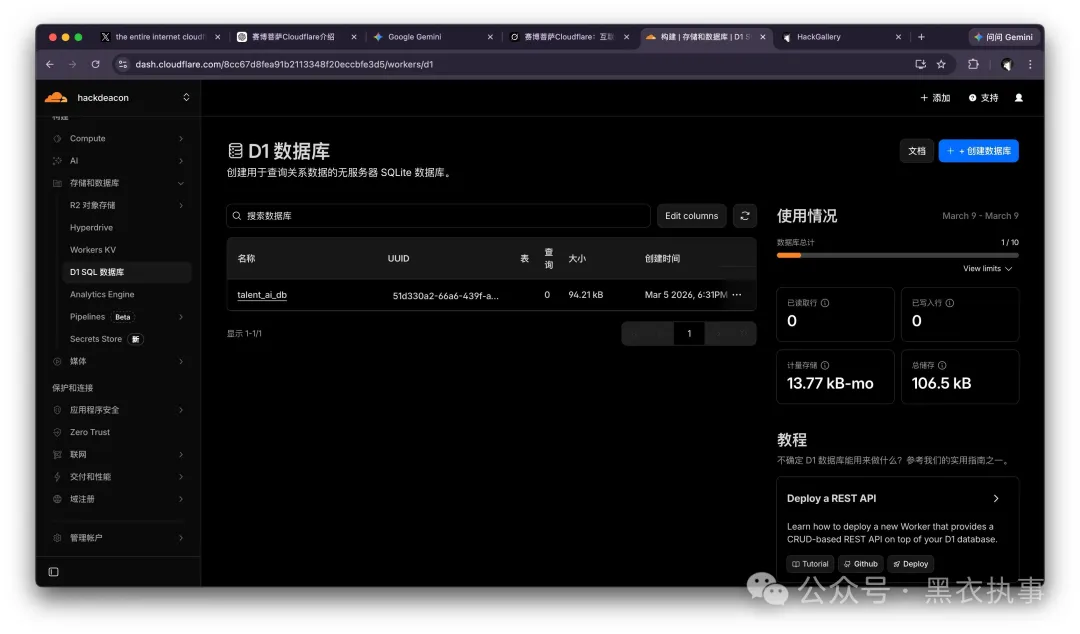Switch to the HackGallery browser tab
Screen dimensions: 1080x634
coord(842,37)
